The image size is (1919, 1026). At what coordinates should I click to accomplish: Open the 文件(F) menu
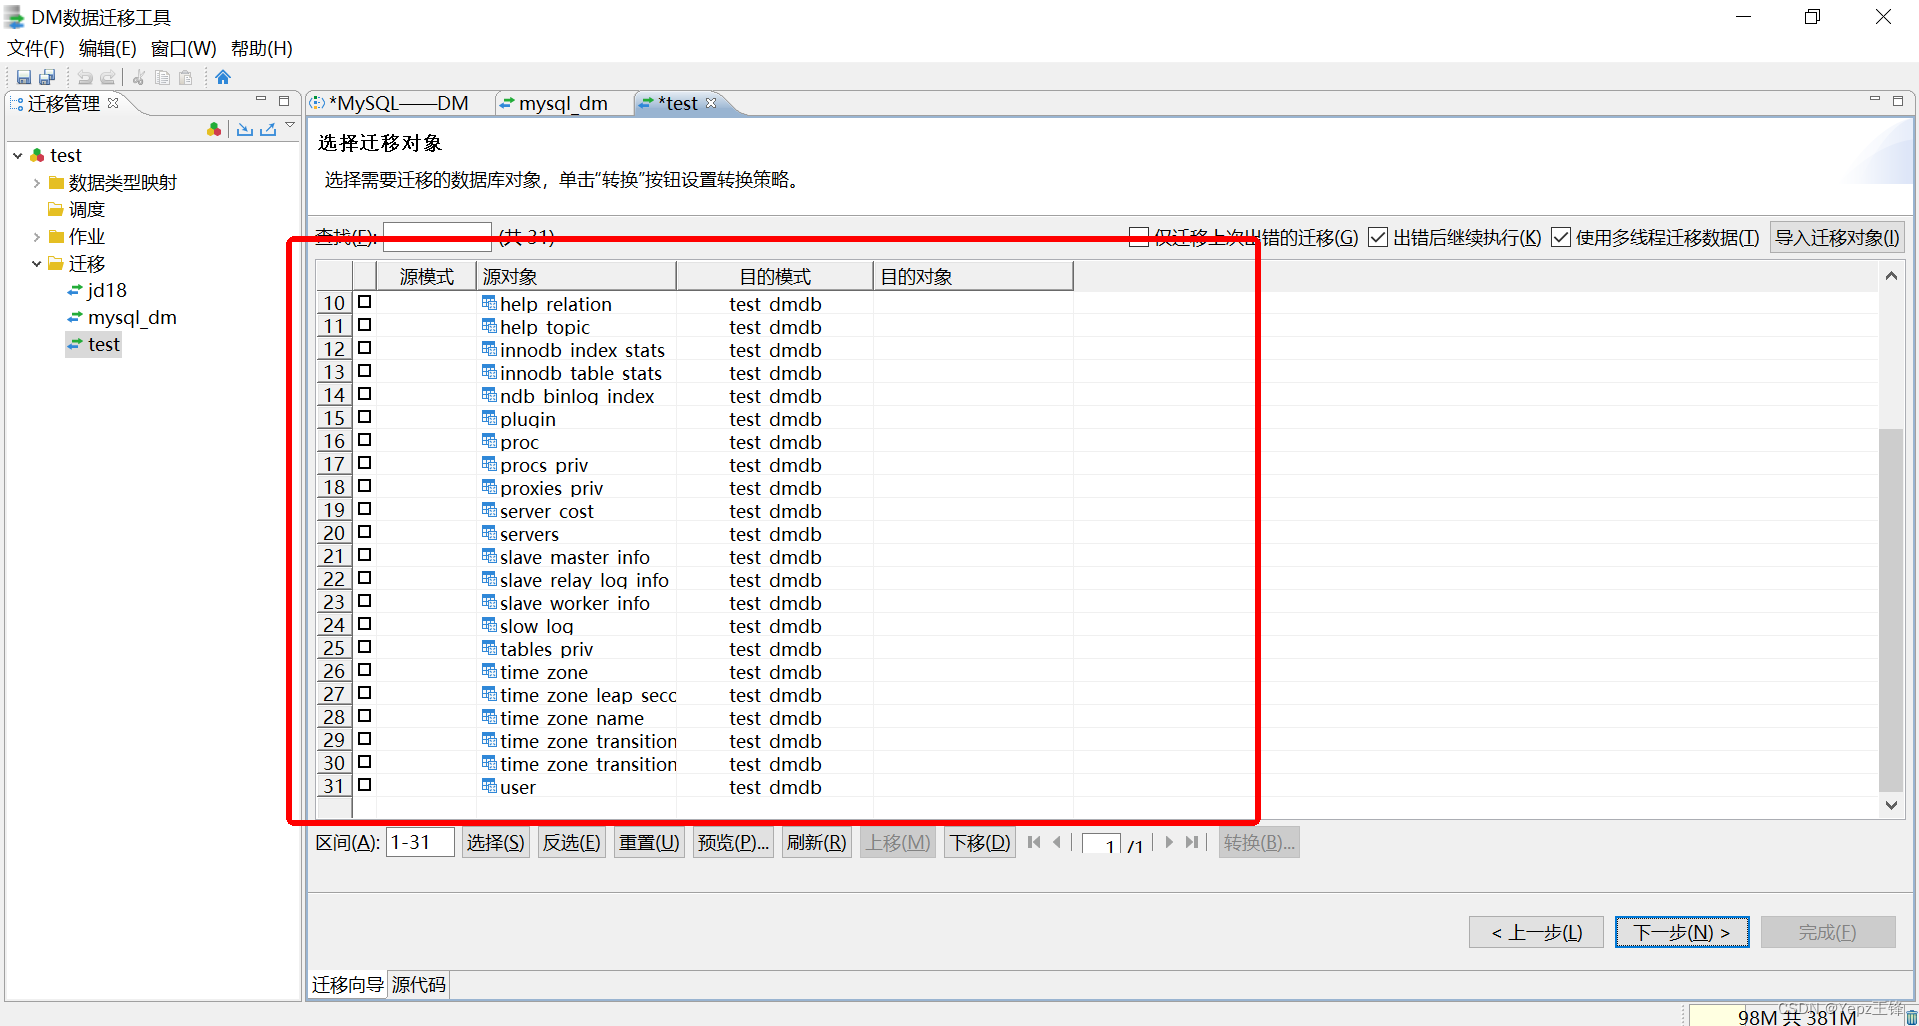click(x=36, y=48)
